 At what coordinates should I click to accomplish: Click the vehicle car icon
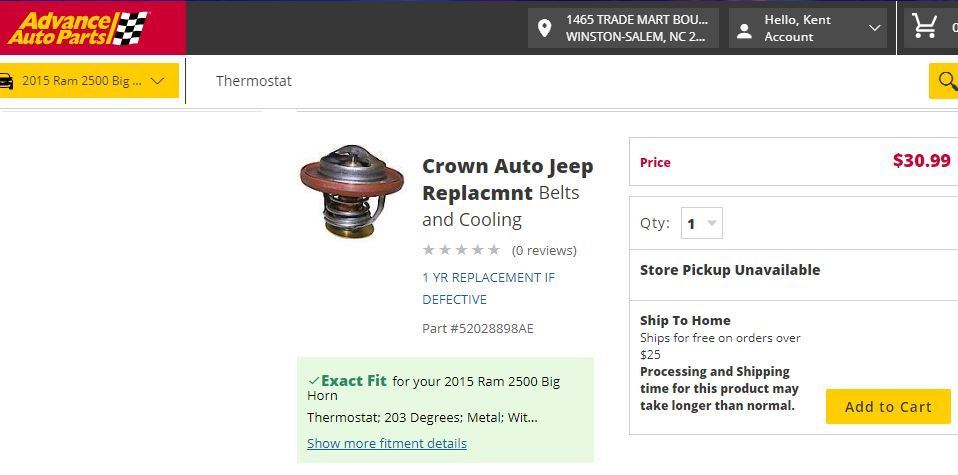tap(5, 81)
